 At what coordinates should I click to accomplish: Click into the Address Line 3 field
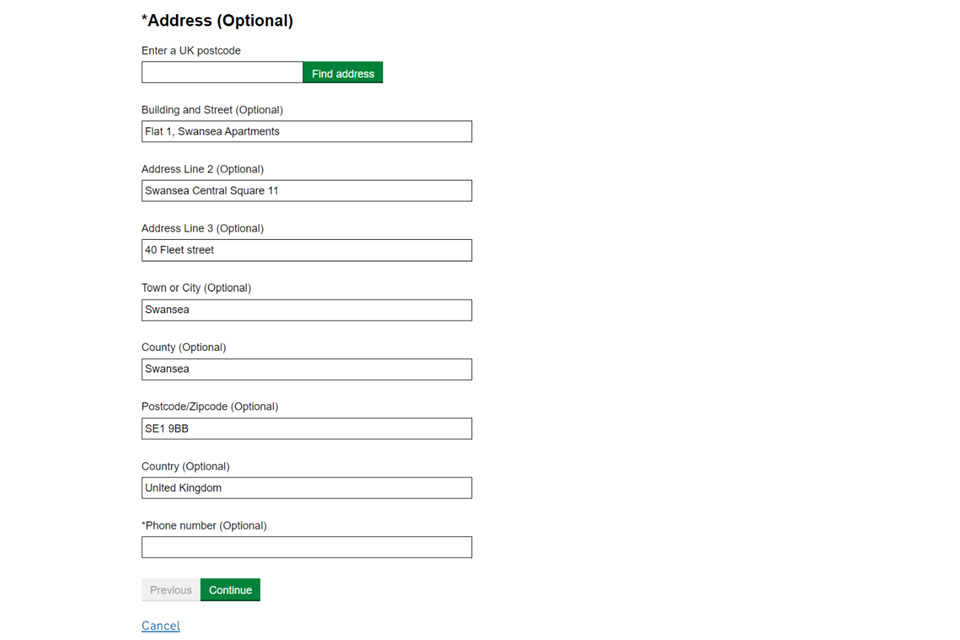point(306,250)
